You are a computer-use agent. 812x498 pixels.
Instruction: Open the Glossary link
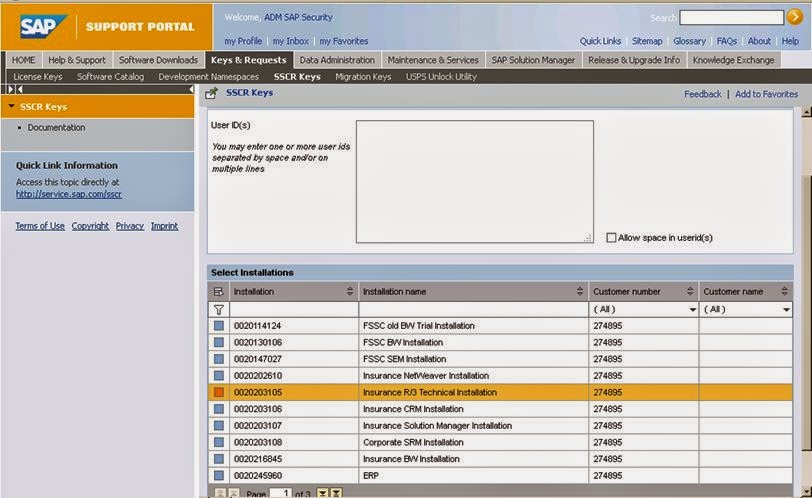point(689,41)
